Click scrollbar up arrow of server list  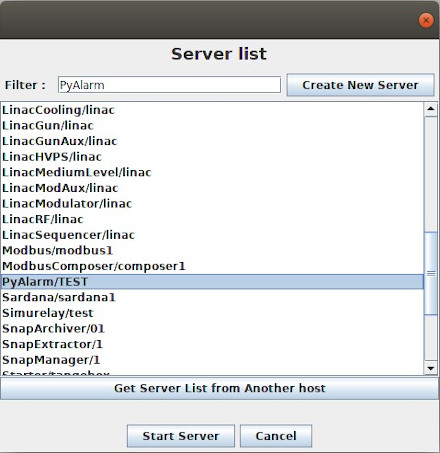click(431, 109)
